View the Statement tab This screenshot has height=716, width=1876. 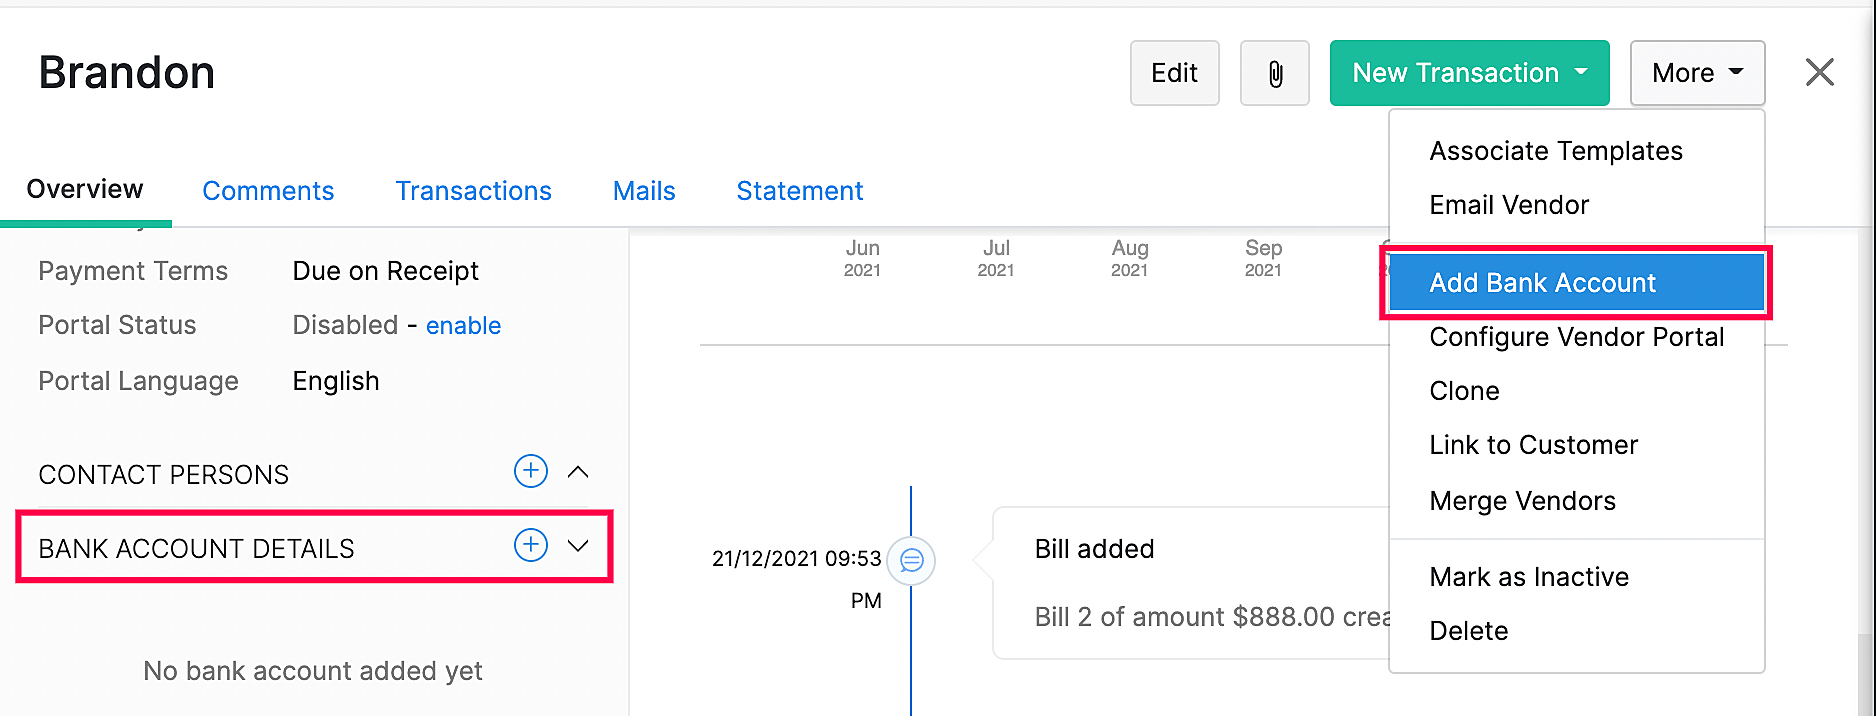pos(799,191)
